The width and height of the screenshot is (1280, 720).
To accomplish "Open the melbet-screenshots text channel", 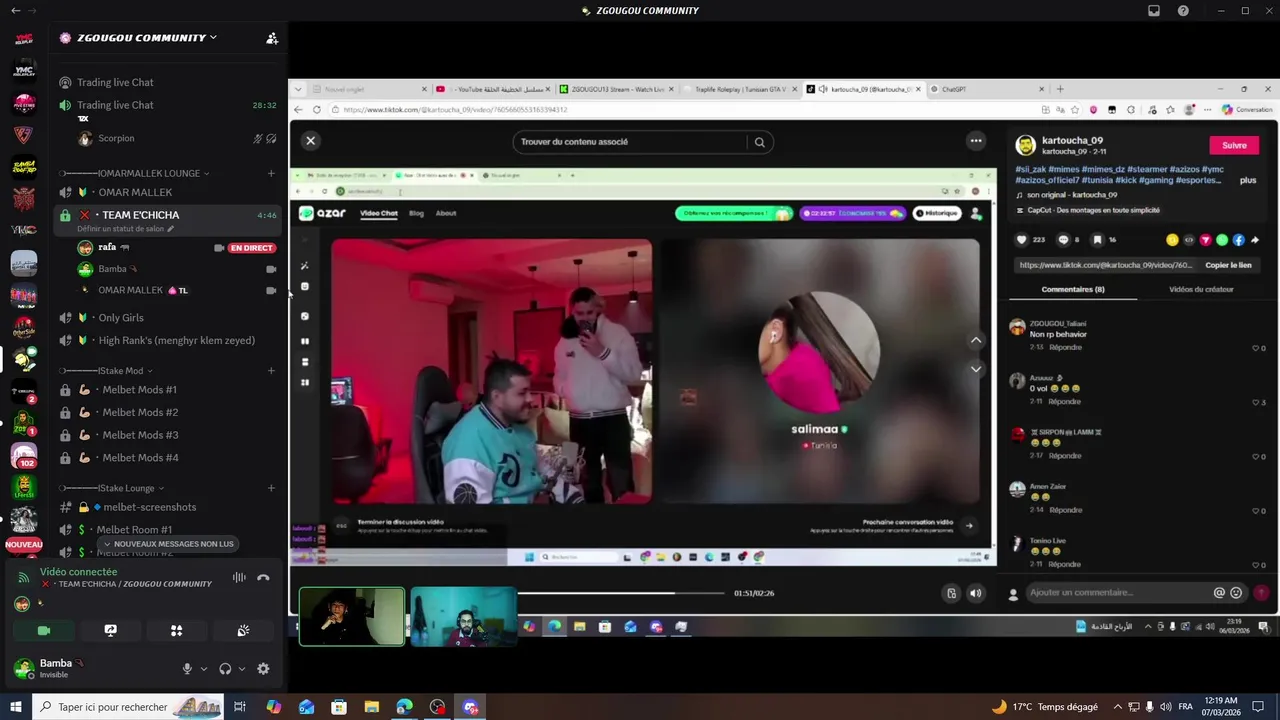I will point(167,507).
